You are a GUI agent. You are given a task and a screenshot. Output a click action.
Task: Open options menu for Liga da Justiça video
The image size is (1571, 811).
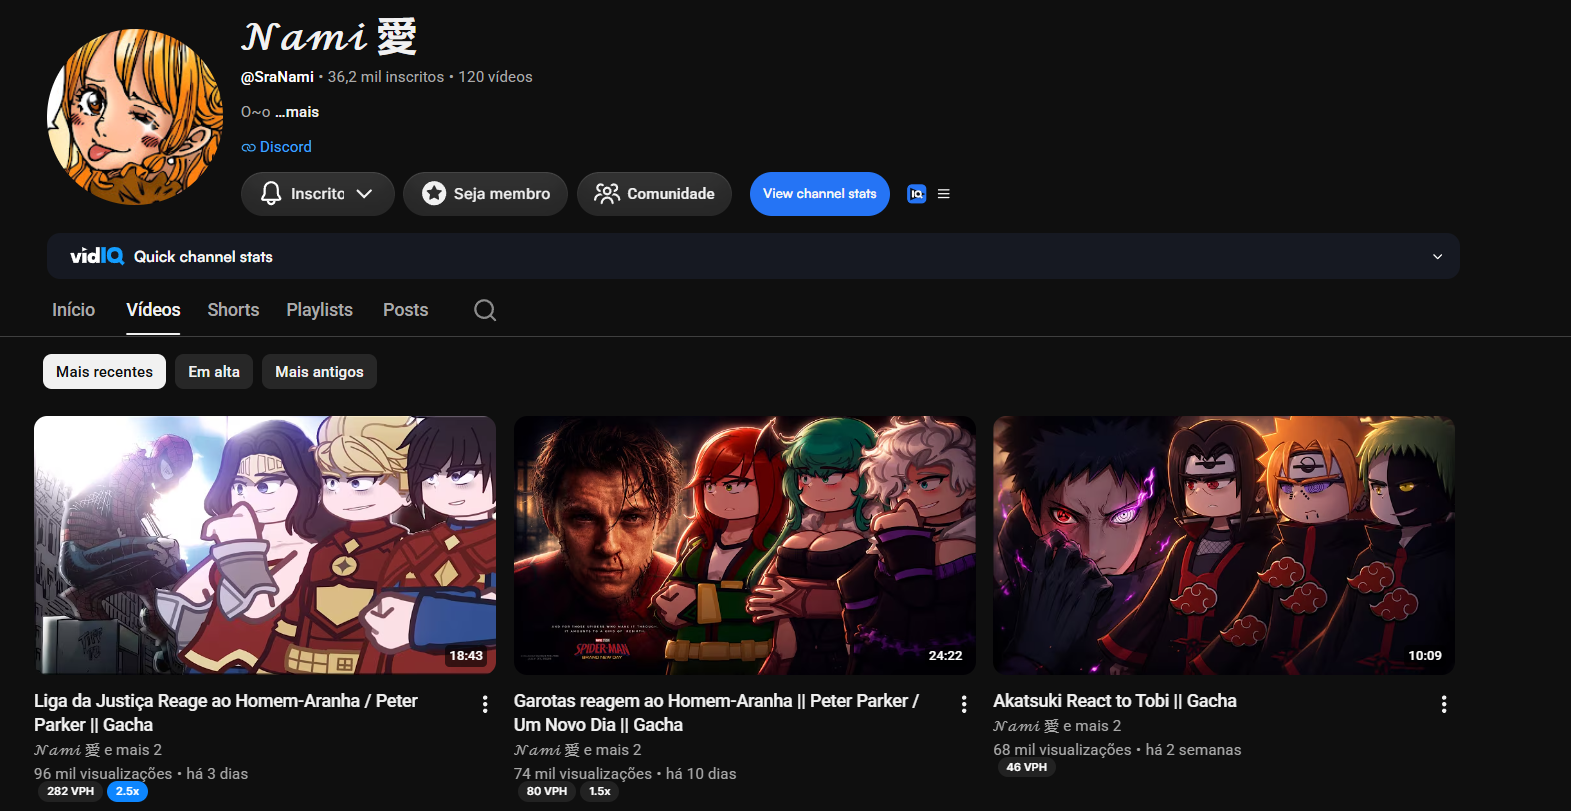tap(485, 704)
